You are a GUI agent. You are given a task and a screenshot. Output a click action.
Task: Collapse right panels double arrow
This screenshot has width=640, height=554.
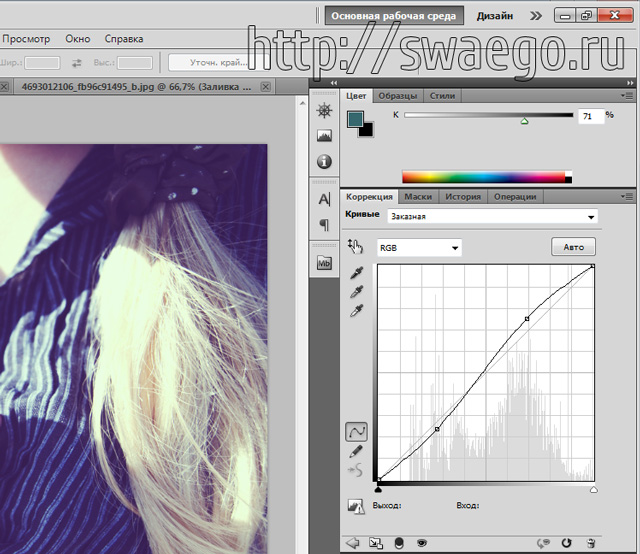631,83
